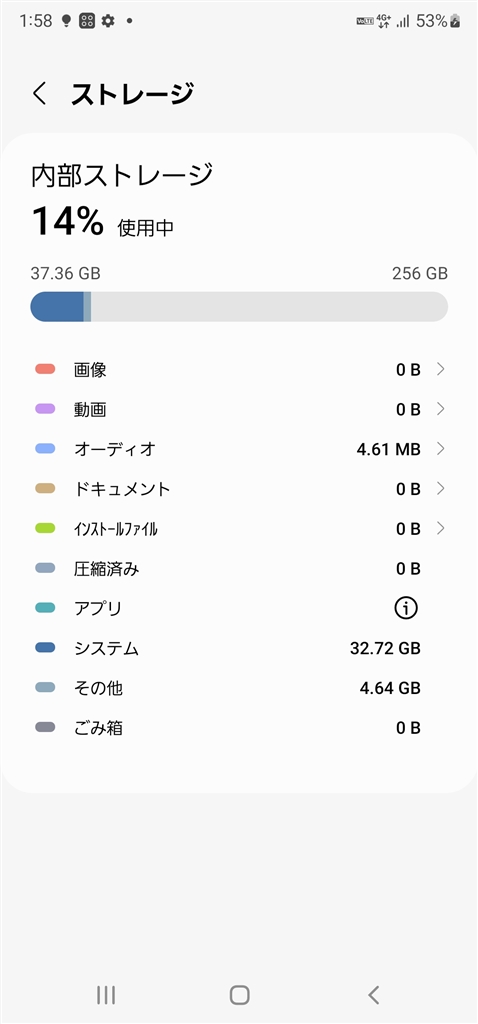Select the 圧縮済み row
Viewport: 478px width, 1024px height.
click(239, 569)
